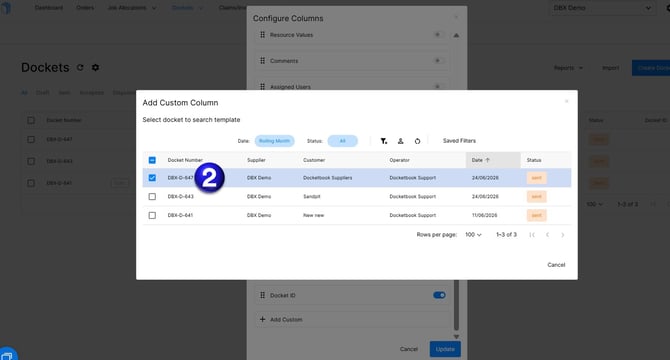Open the Dockets nav item
The height and width of the screenshot is (360, 670).
pyautogui.click(x=187, y=8)
